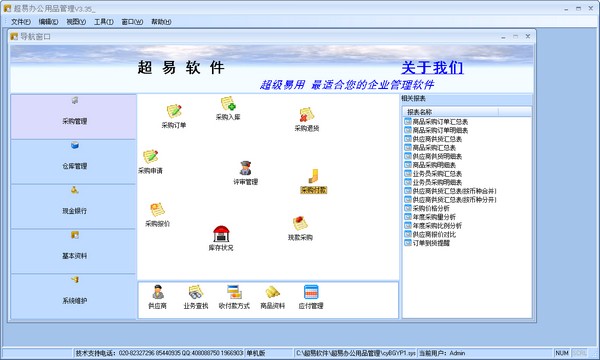
Task: Select the 基本资料 sidebar module
Action: pos(73,251)
